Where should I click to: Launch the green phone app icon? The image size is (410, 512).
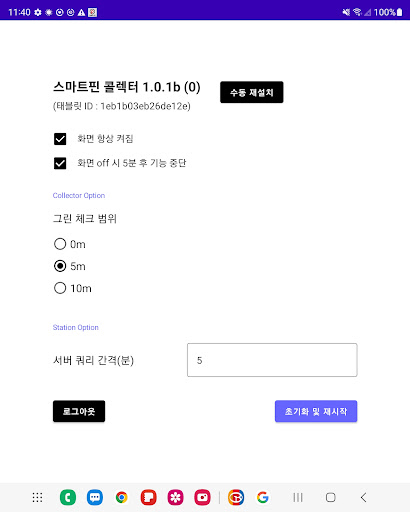[x=68, y=497]
